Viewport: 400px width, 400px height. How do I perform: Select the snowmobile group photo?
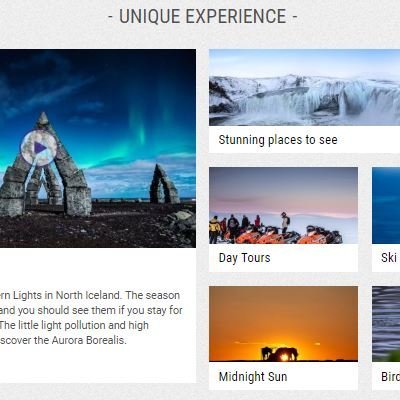coord(284,205)
